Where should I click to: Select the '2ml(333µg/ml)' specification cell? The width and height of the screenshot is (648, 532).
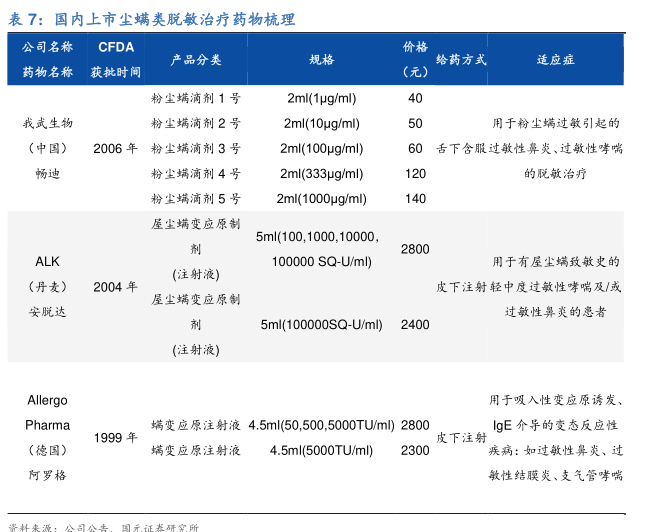click(321, 173)
